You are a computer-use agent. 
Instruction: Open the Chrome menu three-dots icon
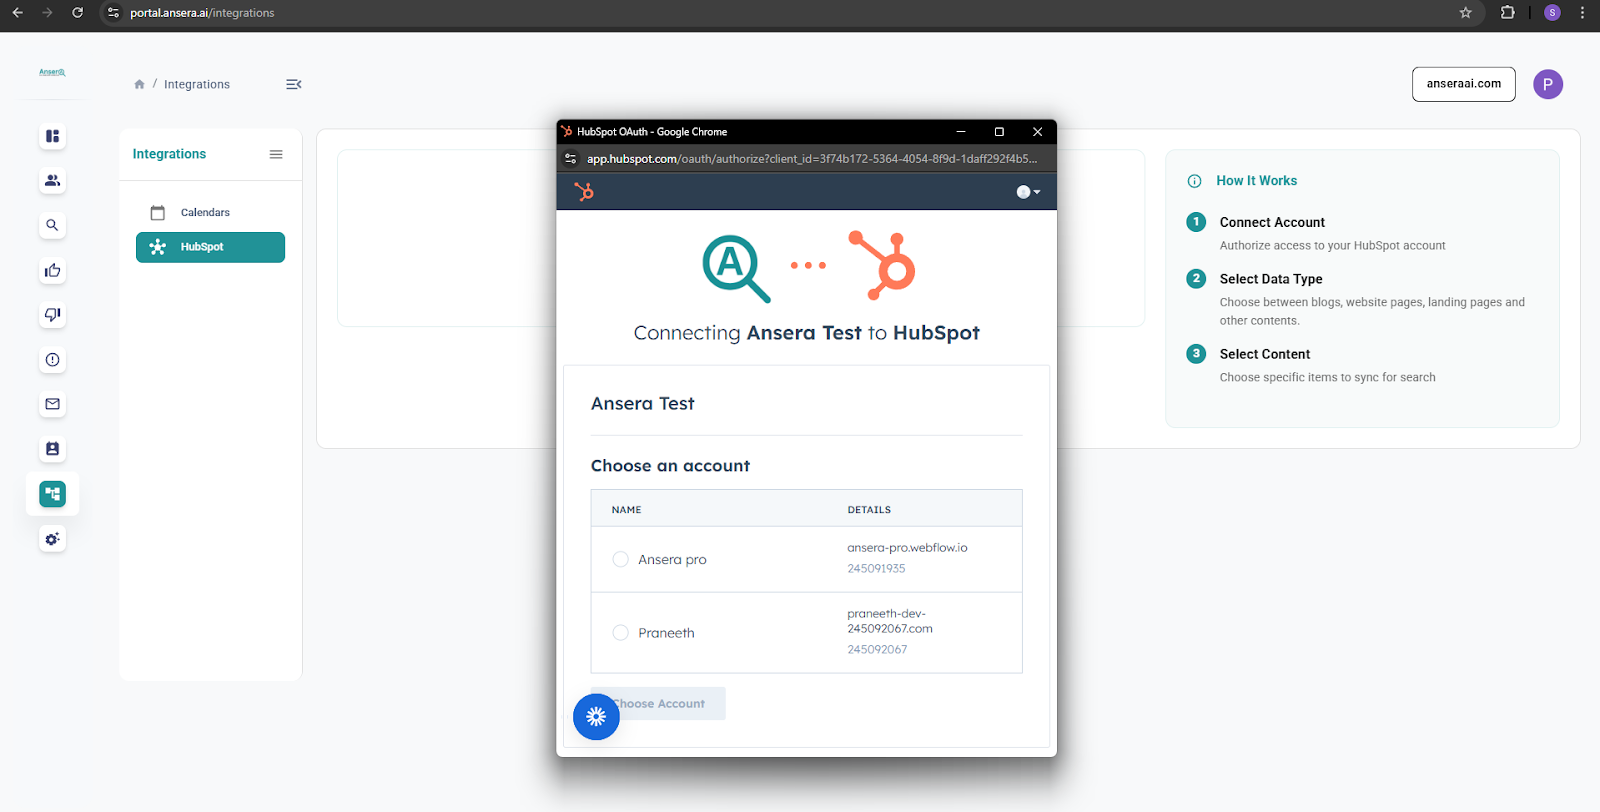[1582, 13]
